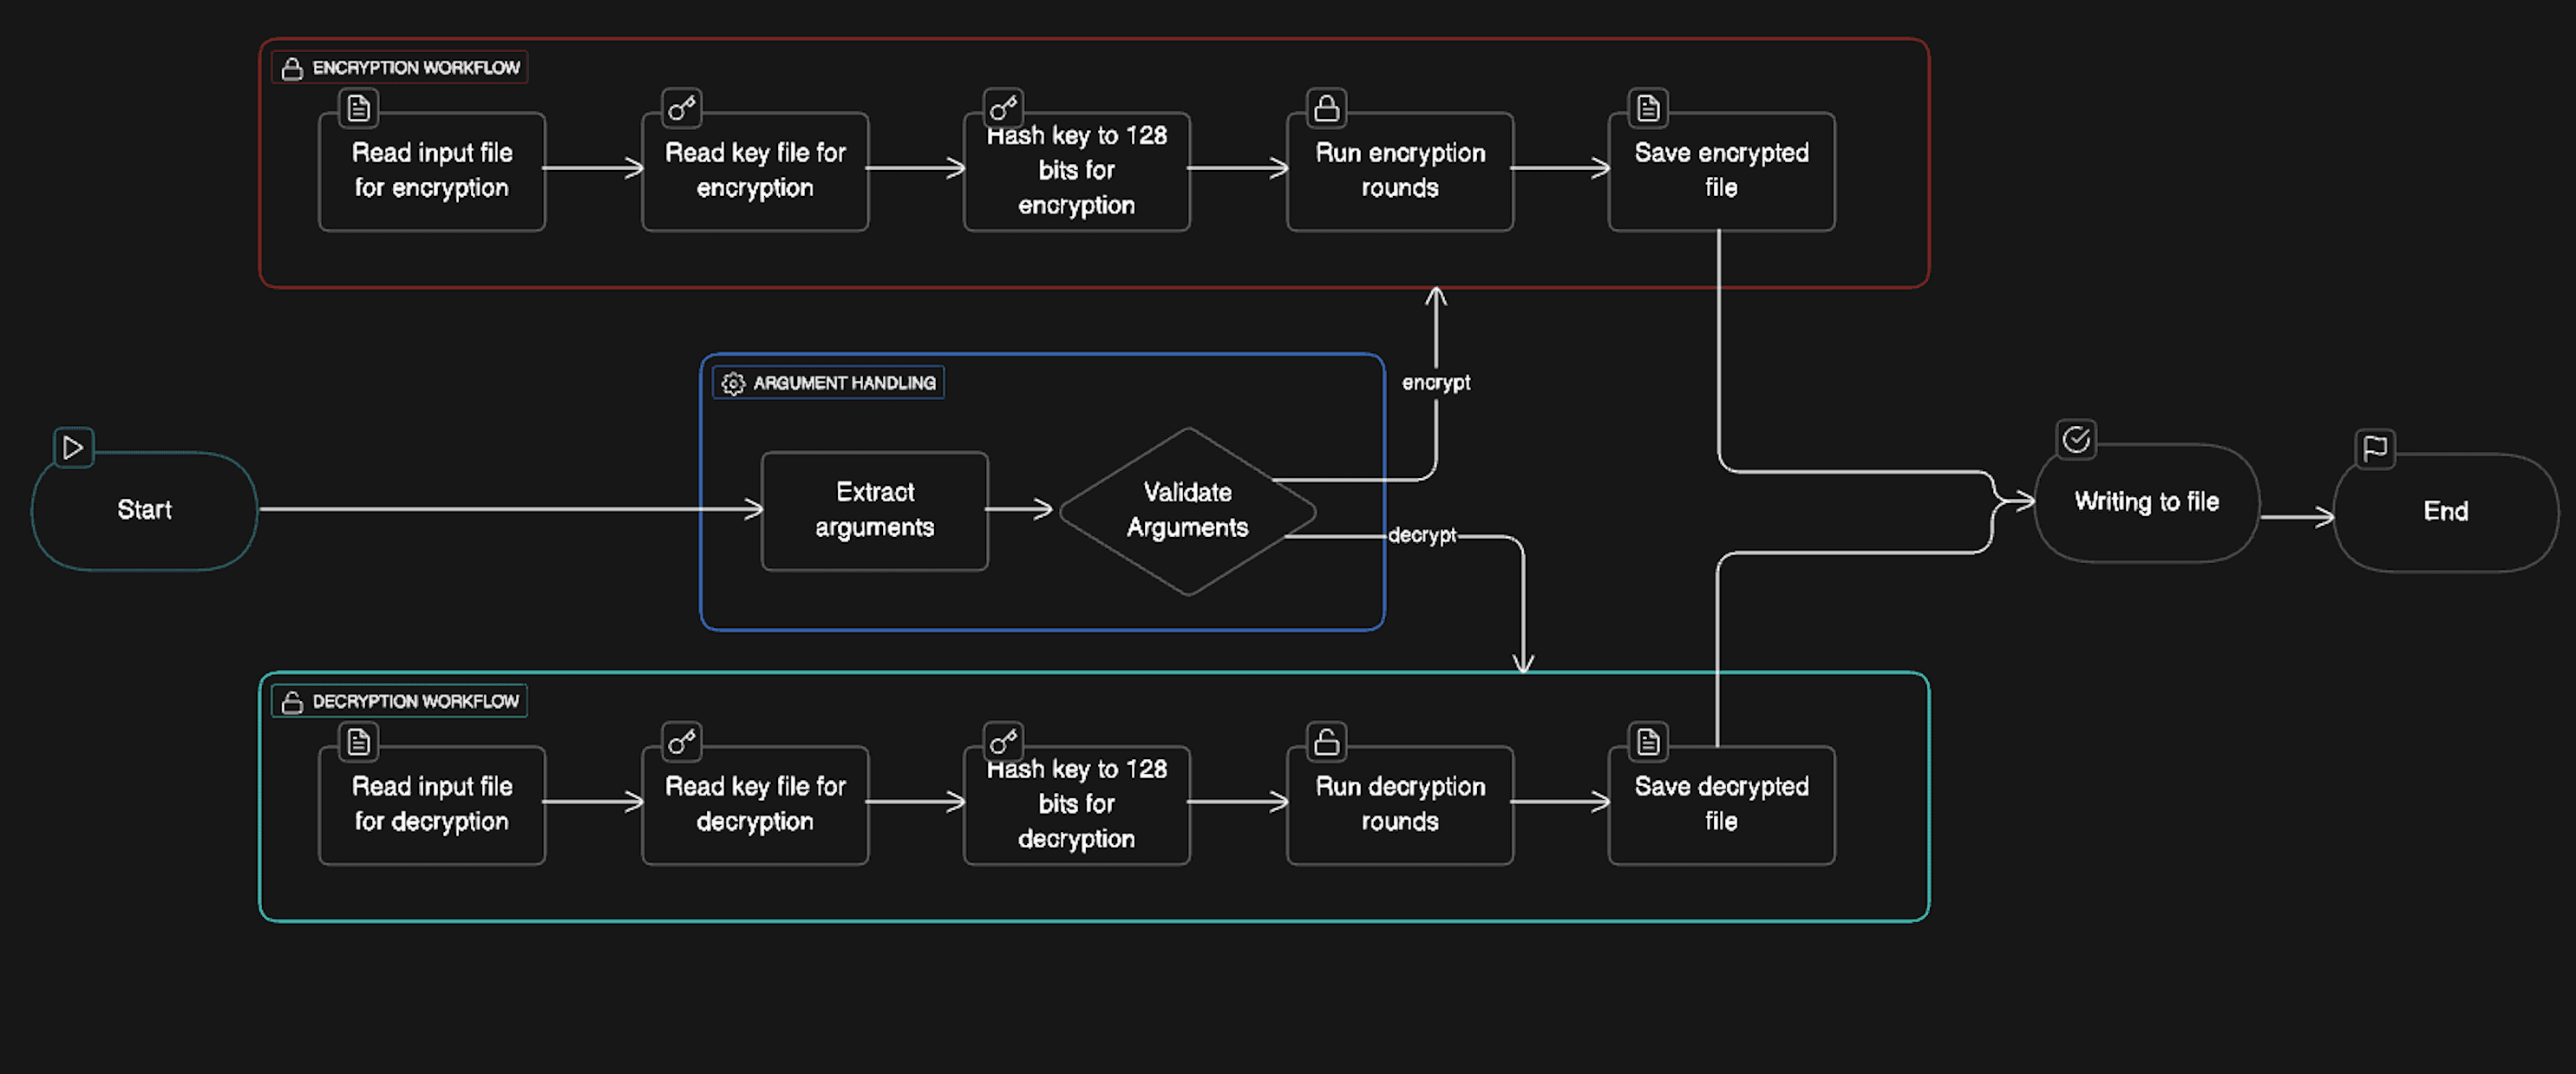Select the Decryption Workflow group label

click(x=415, y=701)
